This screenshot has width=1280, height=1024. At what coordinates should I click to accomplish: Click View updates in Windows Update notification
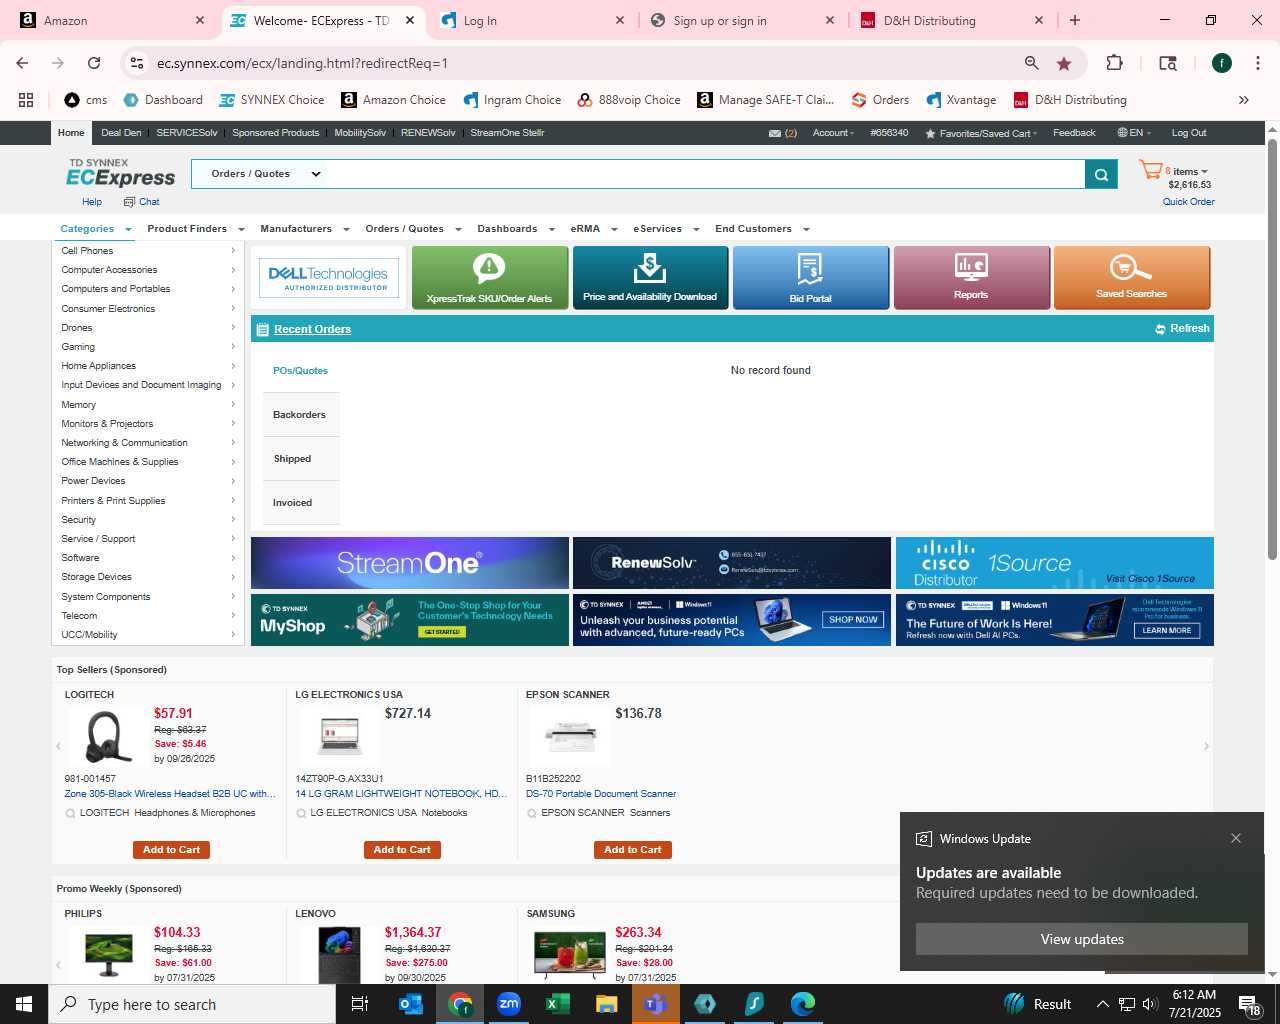pyautogui.click(x=1082, y=939)
